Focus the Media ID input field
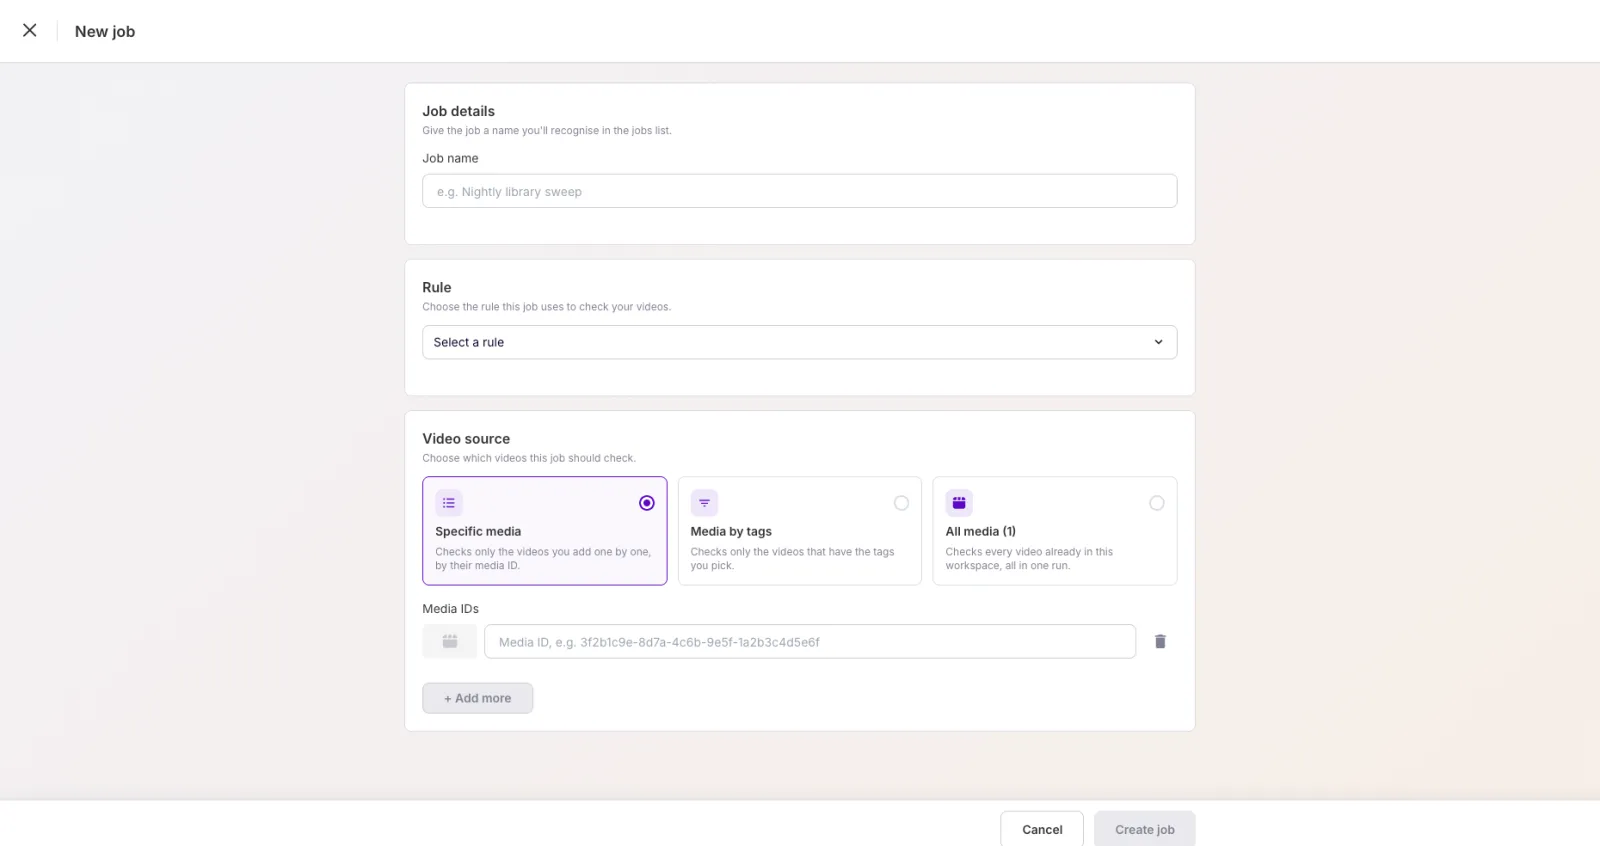 click(810, 642)
